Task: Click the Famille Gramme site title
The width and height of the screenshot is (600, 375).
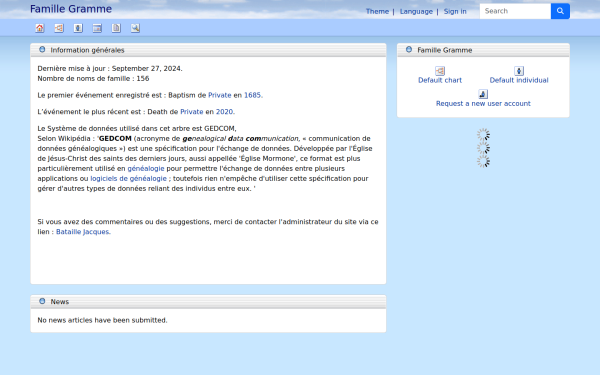Action: [71, 9]
